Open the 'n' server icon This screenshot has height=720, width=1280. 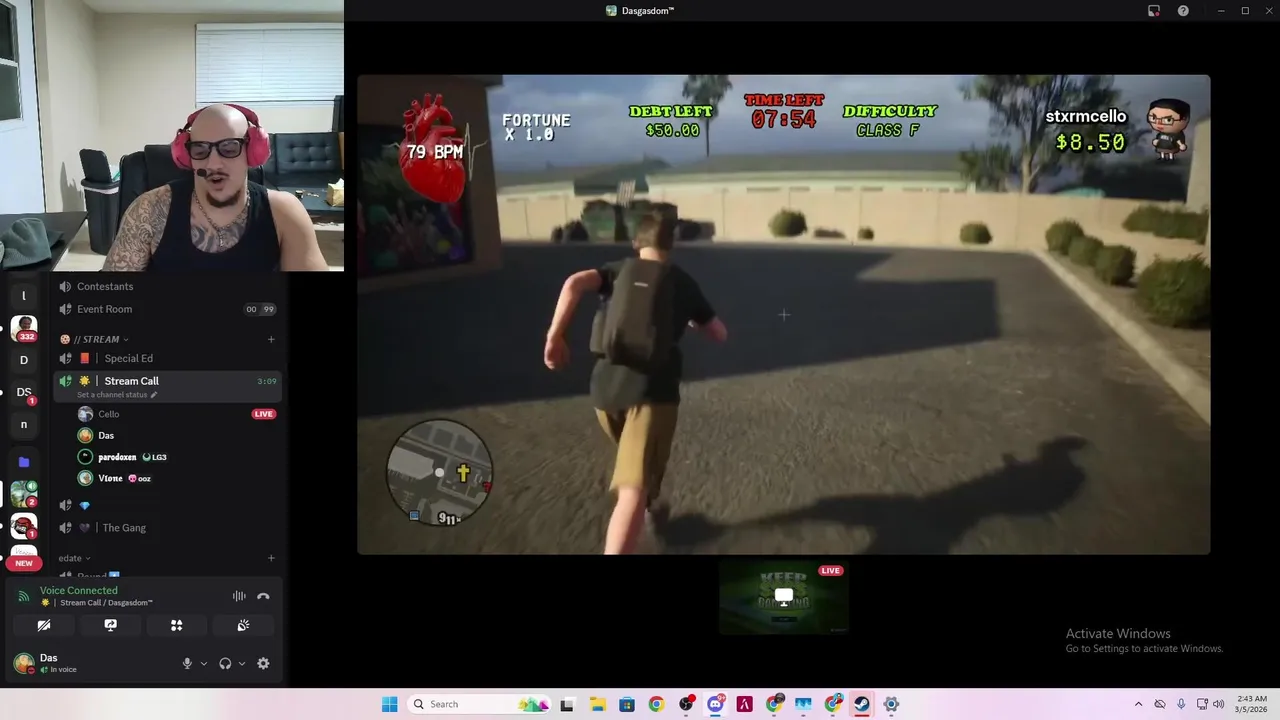coord(24,424)
